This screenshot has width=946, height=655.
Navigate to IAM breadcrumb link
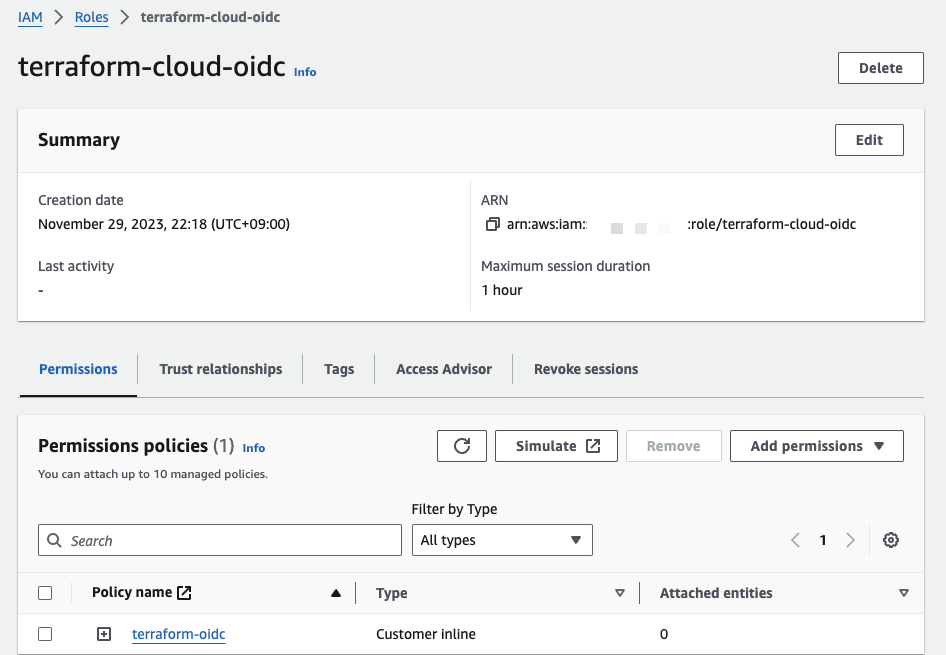(x=30, y=17)
